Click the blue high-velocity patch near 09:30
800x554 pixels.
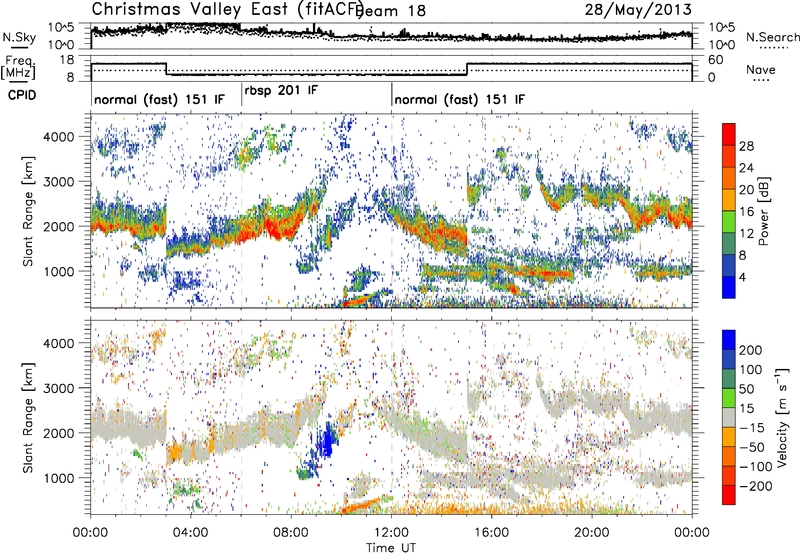(326, 440)
